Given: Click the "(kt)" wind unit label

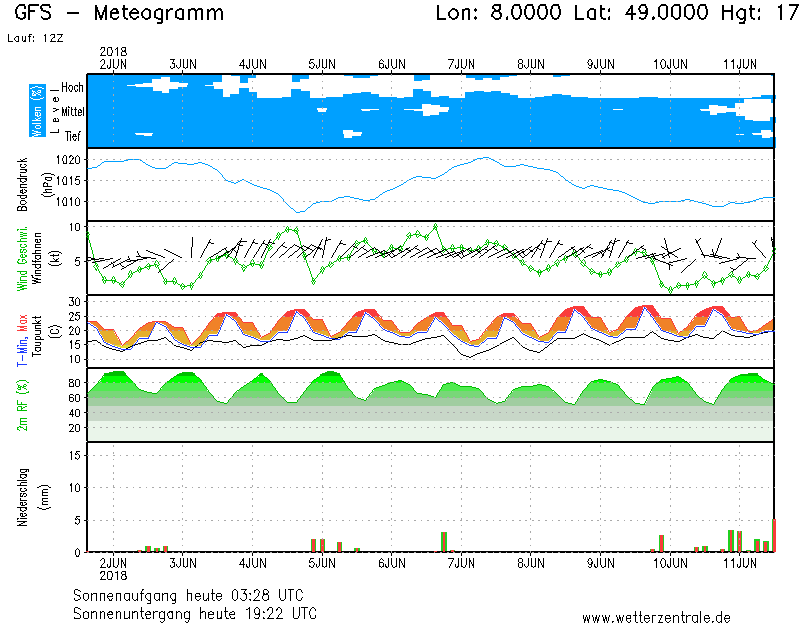Looking at the screenshot, I should pyautogui.click(x=55, y=258).
